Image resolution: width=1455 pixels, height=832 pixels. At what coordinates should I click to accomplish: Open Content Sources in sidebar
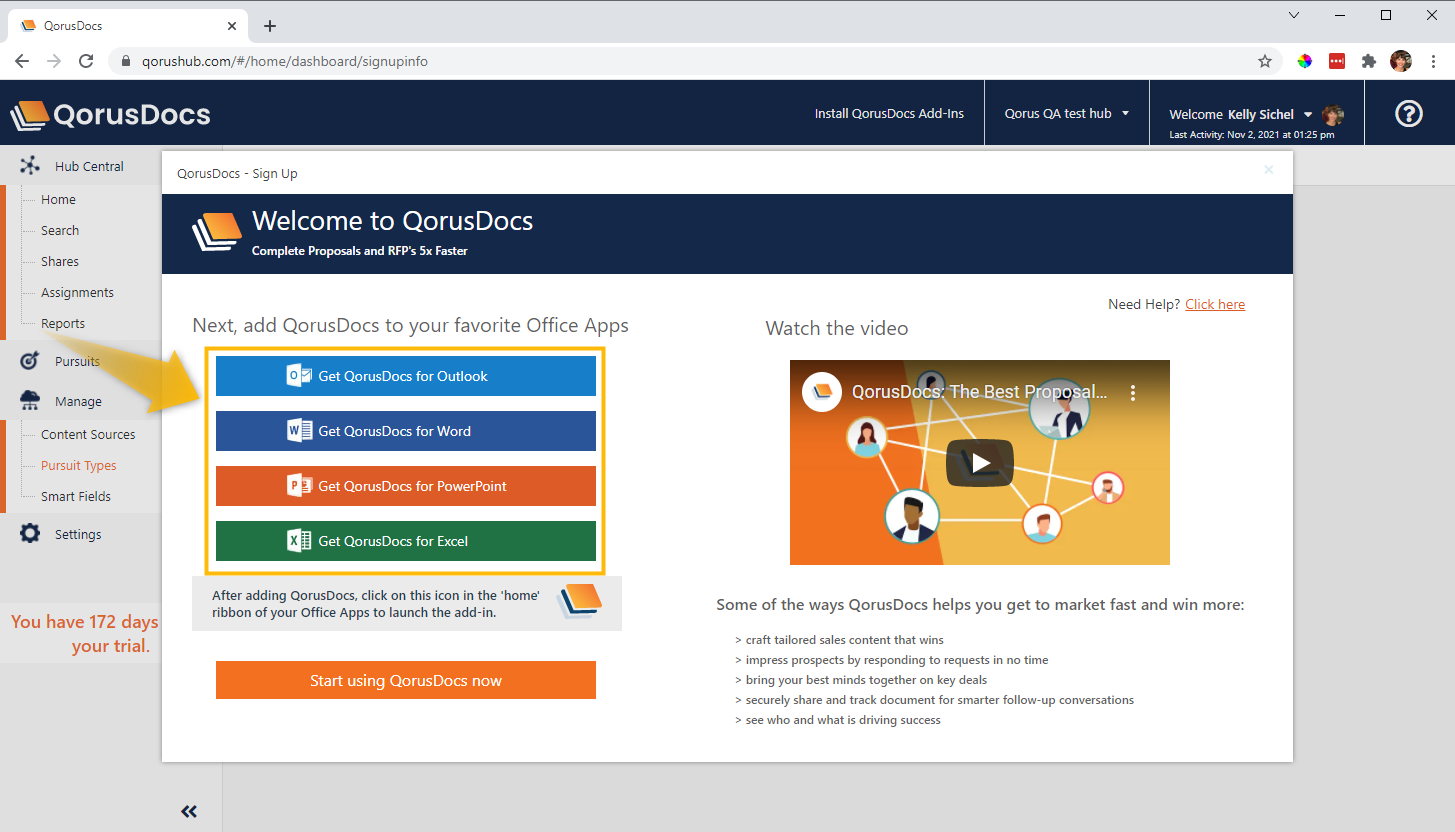click(x=88, y=434)
